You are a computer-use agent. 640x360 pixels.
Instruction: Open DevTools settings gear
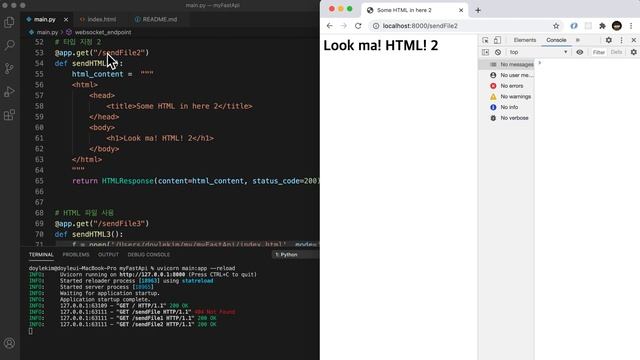(609, 40)
